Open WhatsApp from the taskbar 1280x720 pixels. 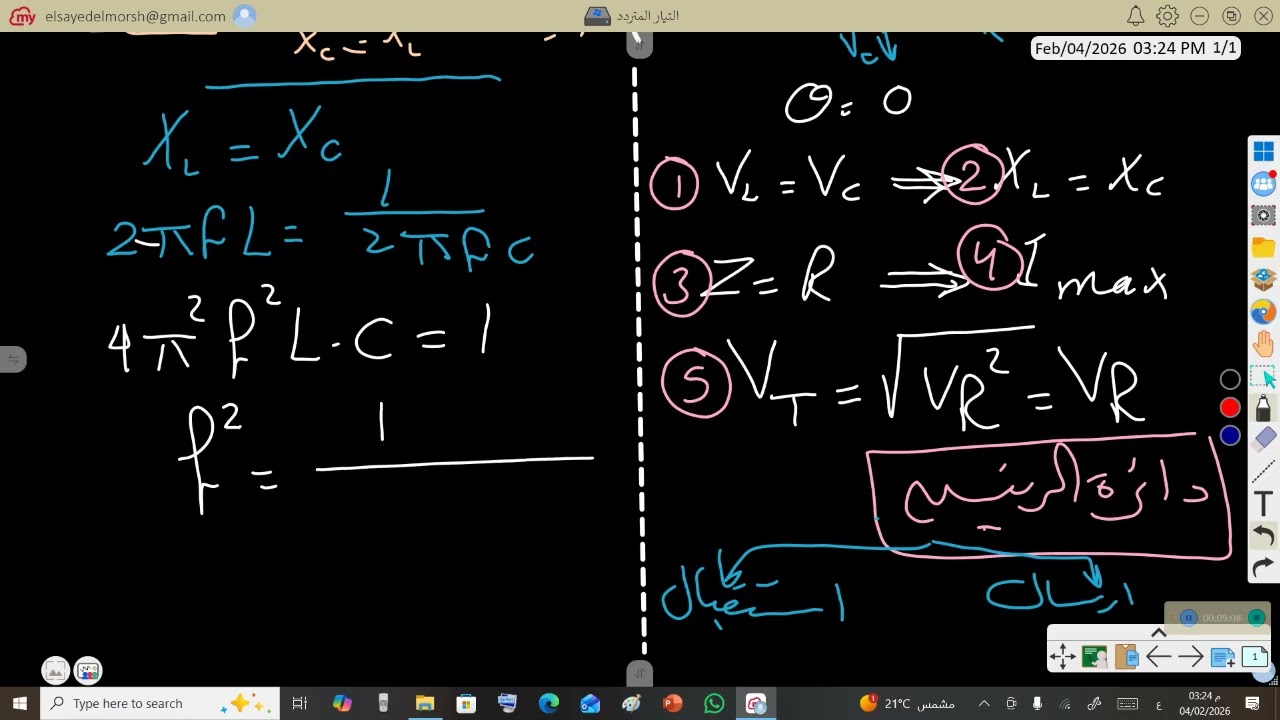click(714, 703)
